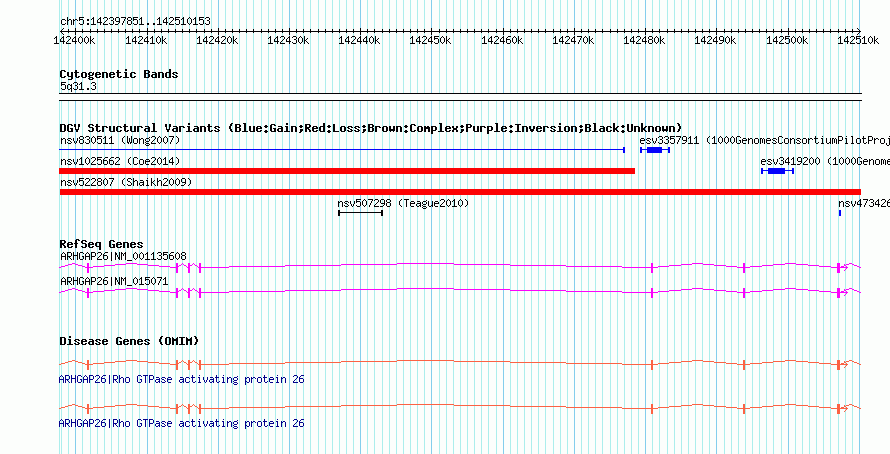Click the 142500k ruler tick label
The image size is (890, 454).
click(x=787, y=40)
